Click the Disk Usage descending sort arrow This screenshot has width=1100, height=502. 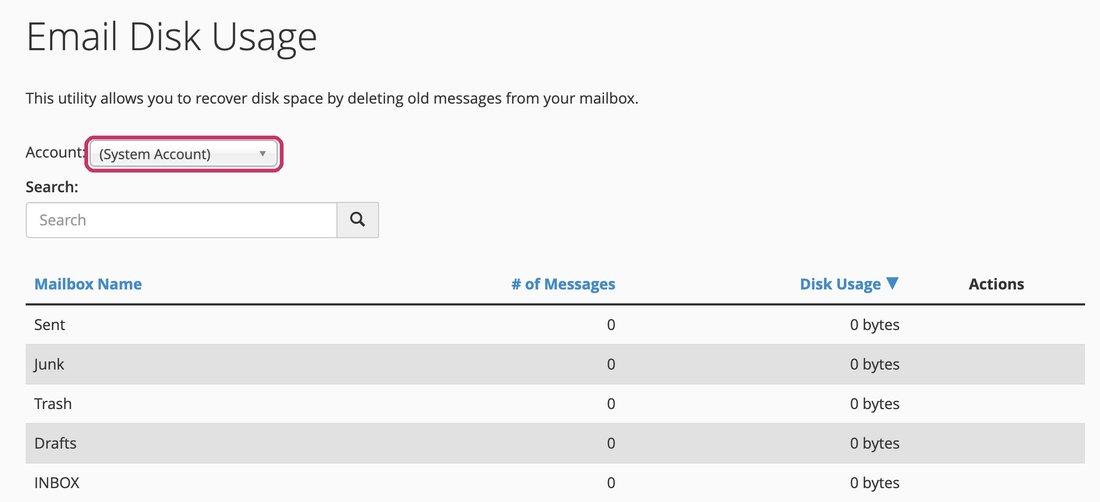click(892, 283)
